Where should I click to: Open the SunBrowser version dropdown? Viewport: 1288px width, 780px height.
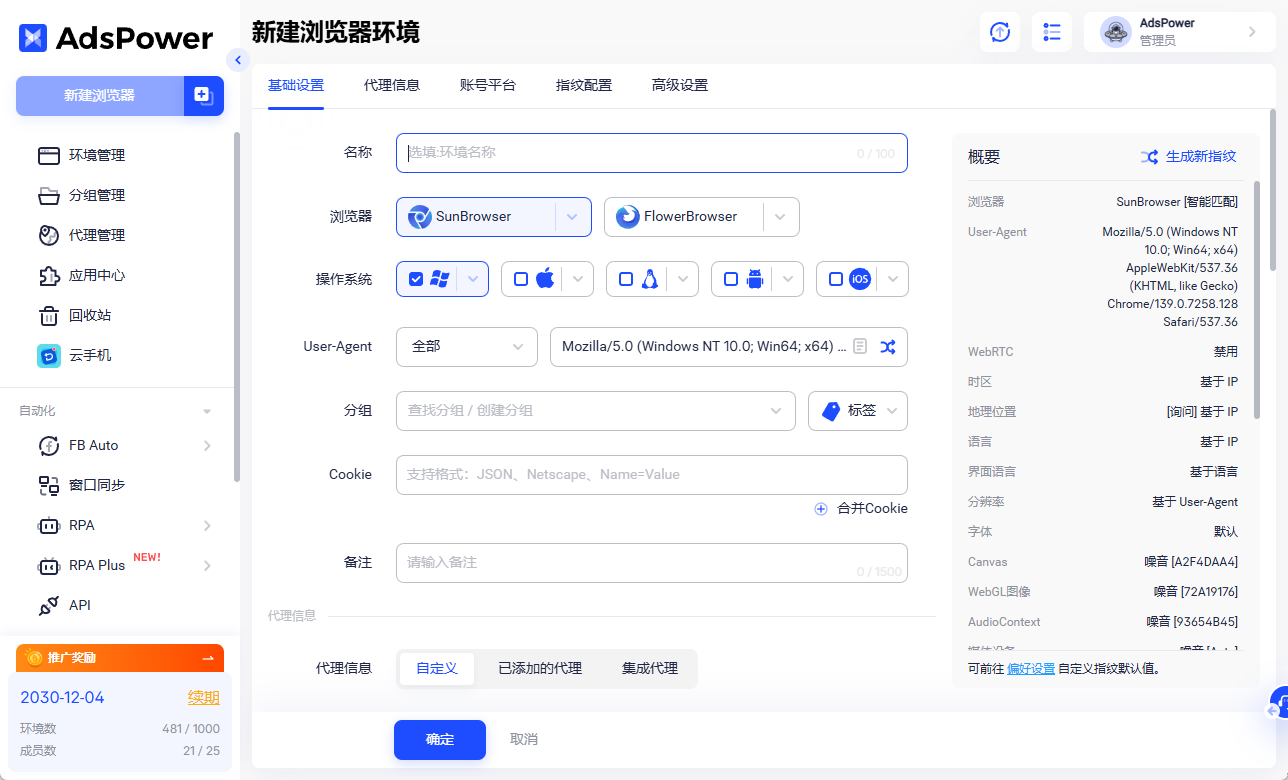pos(572,217)
